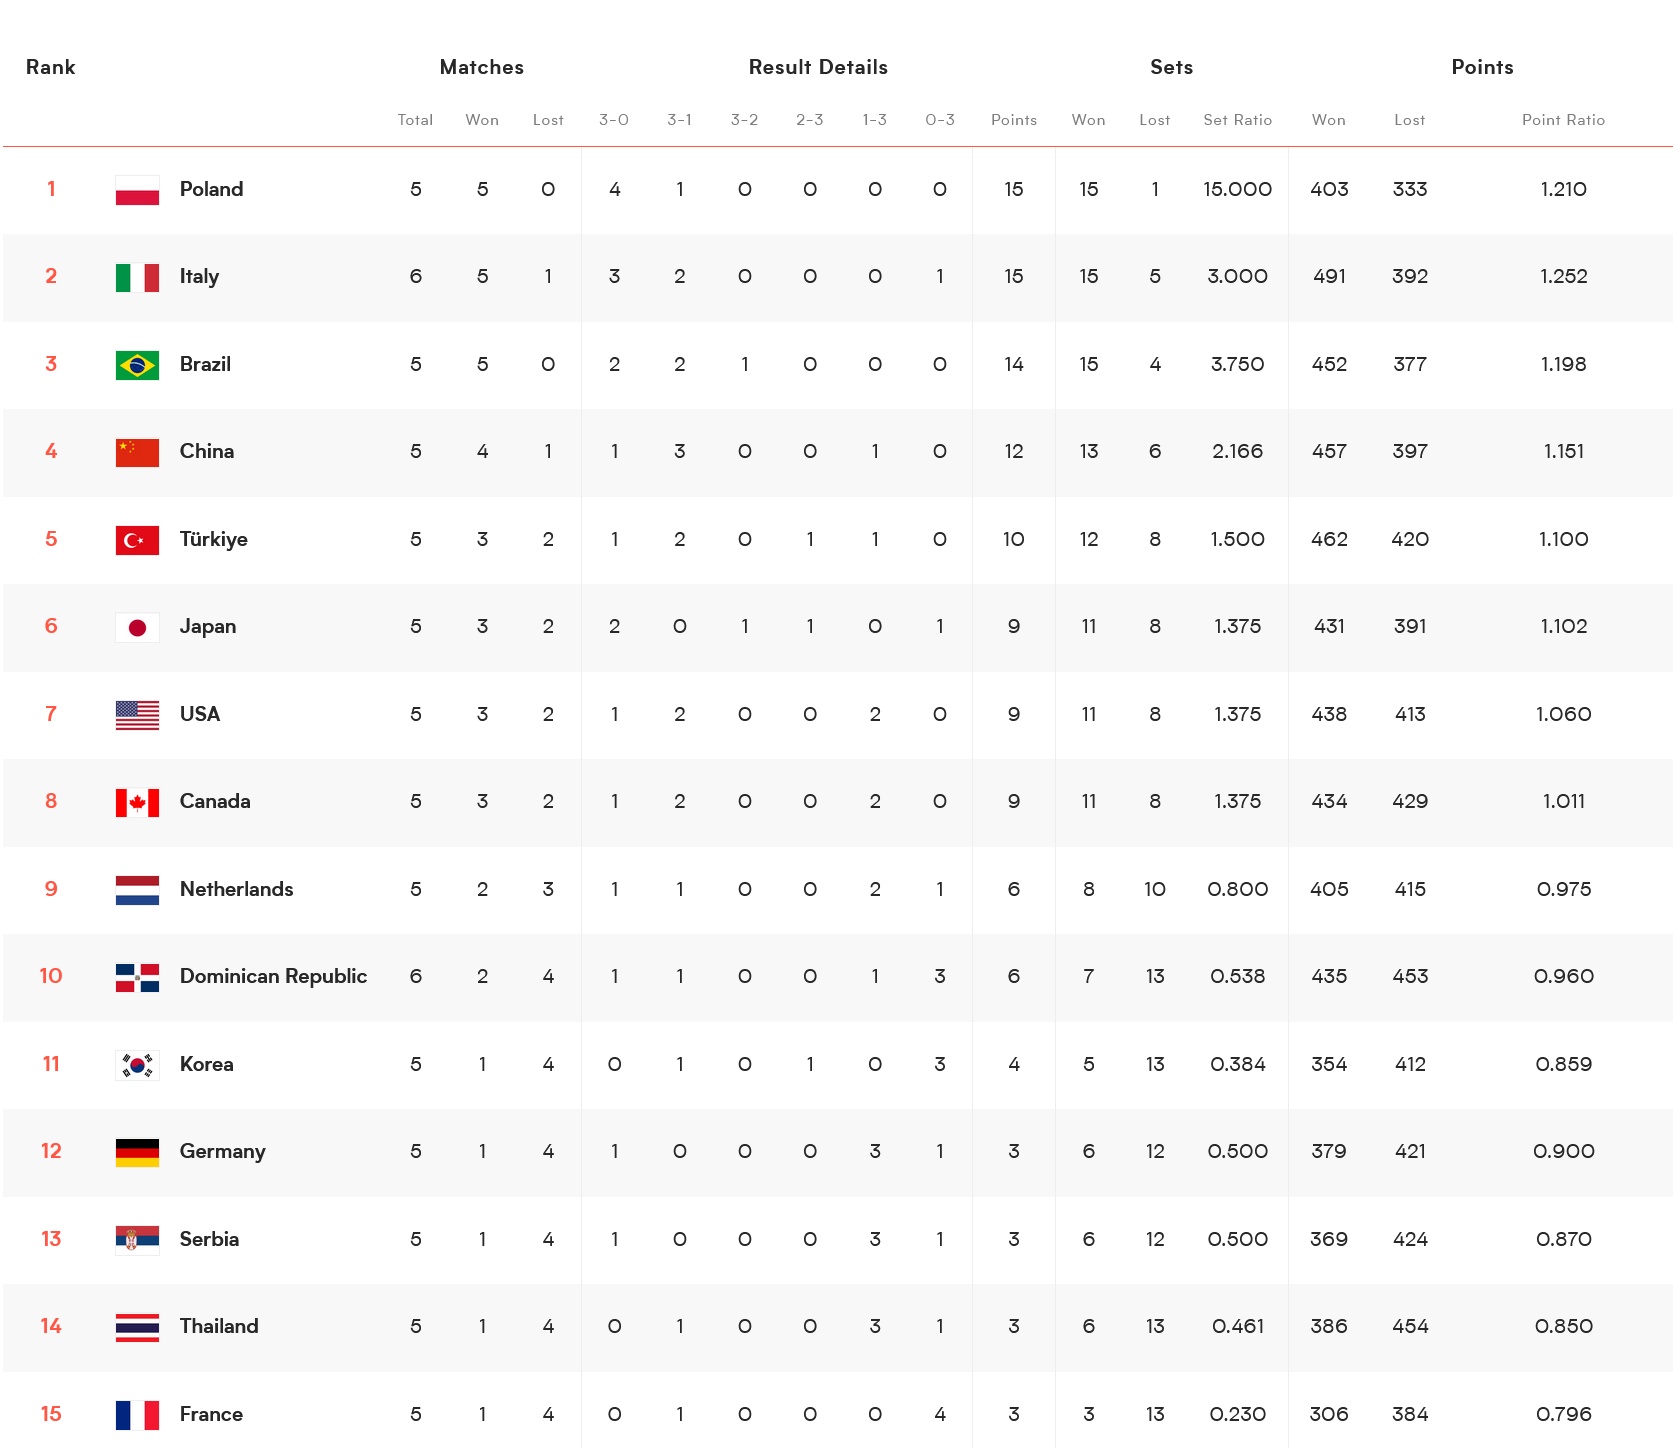
Task: Click the Poland flag icon
Action: click(x=137, y=190)
